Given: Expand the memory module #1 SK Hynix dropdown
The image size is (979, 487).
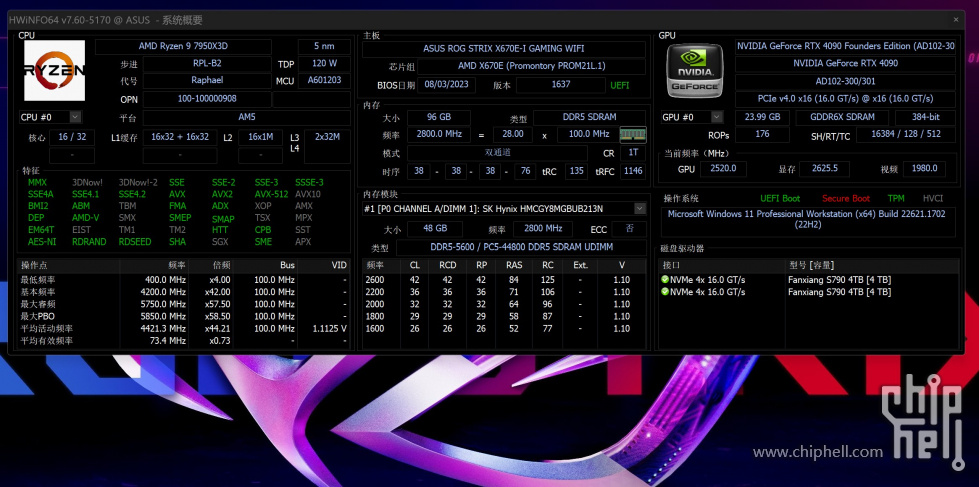Looking at the screenshot, I should (x=640, y=209).
